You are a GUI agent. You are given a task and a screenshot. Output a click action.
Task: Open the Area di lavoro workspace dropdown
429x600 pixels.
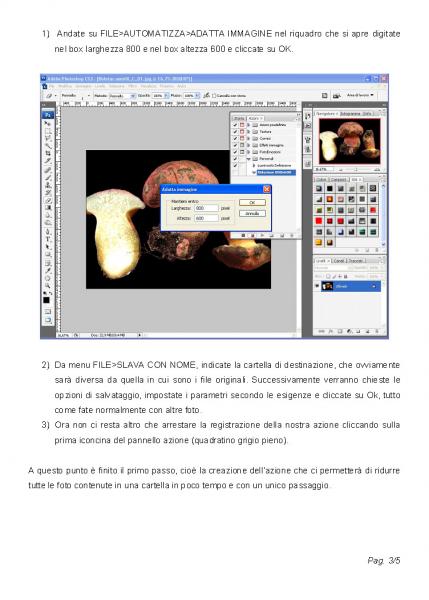tap(360, 95)
